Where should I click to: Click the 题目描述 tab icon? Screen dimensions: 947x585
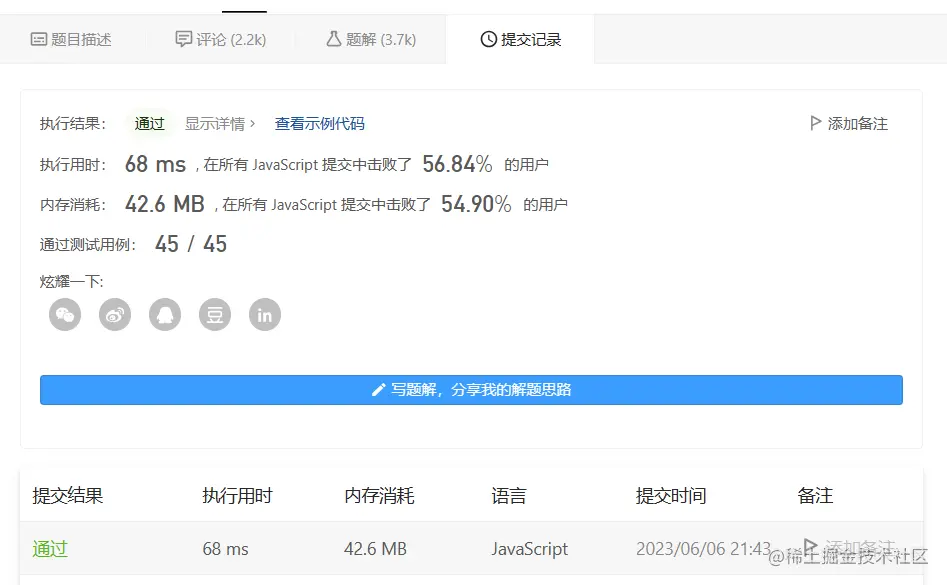(x=39, y=40)
